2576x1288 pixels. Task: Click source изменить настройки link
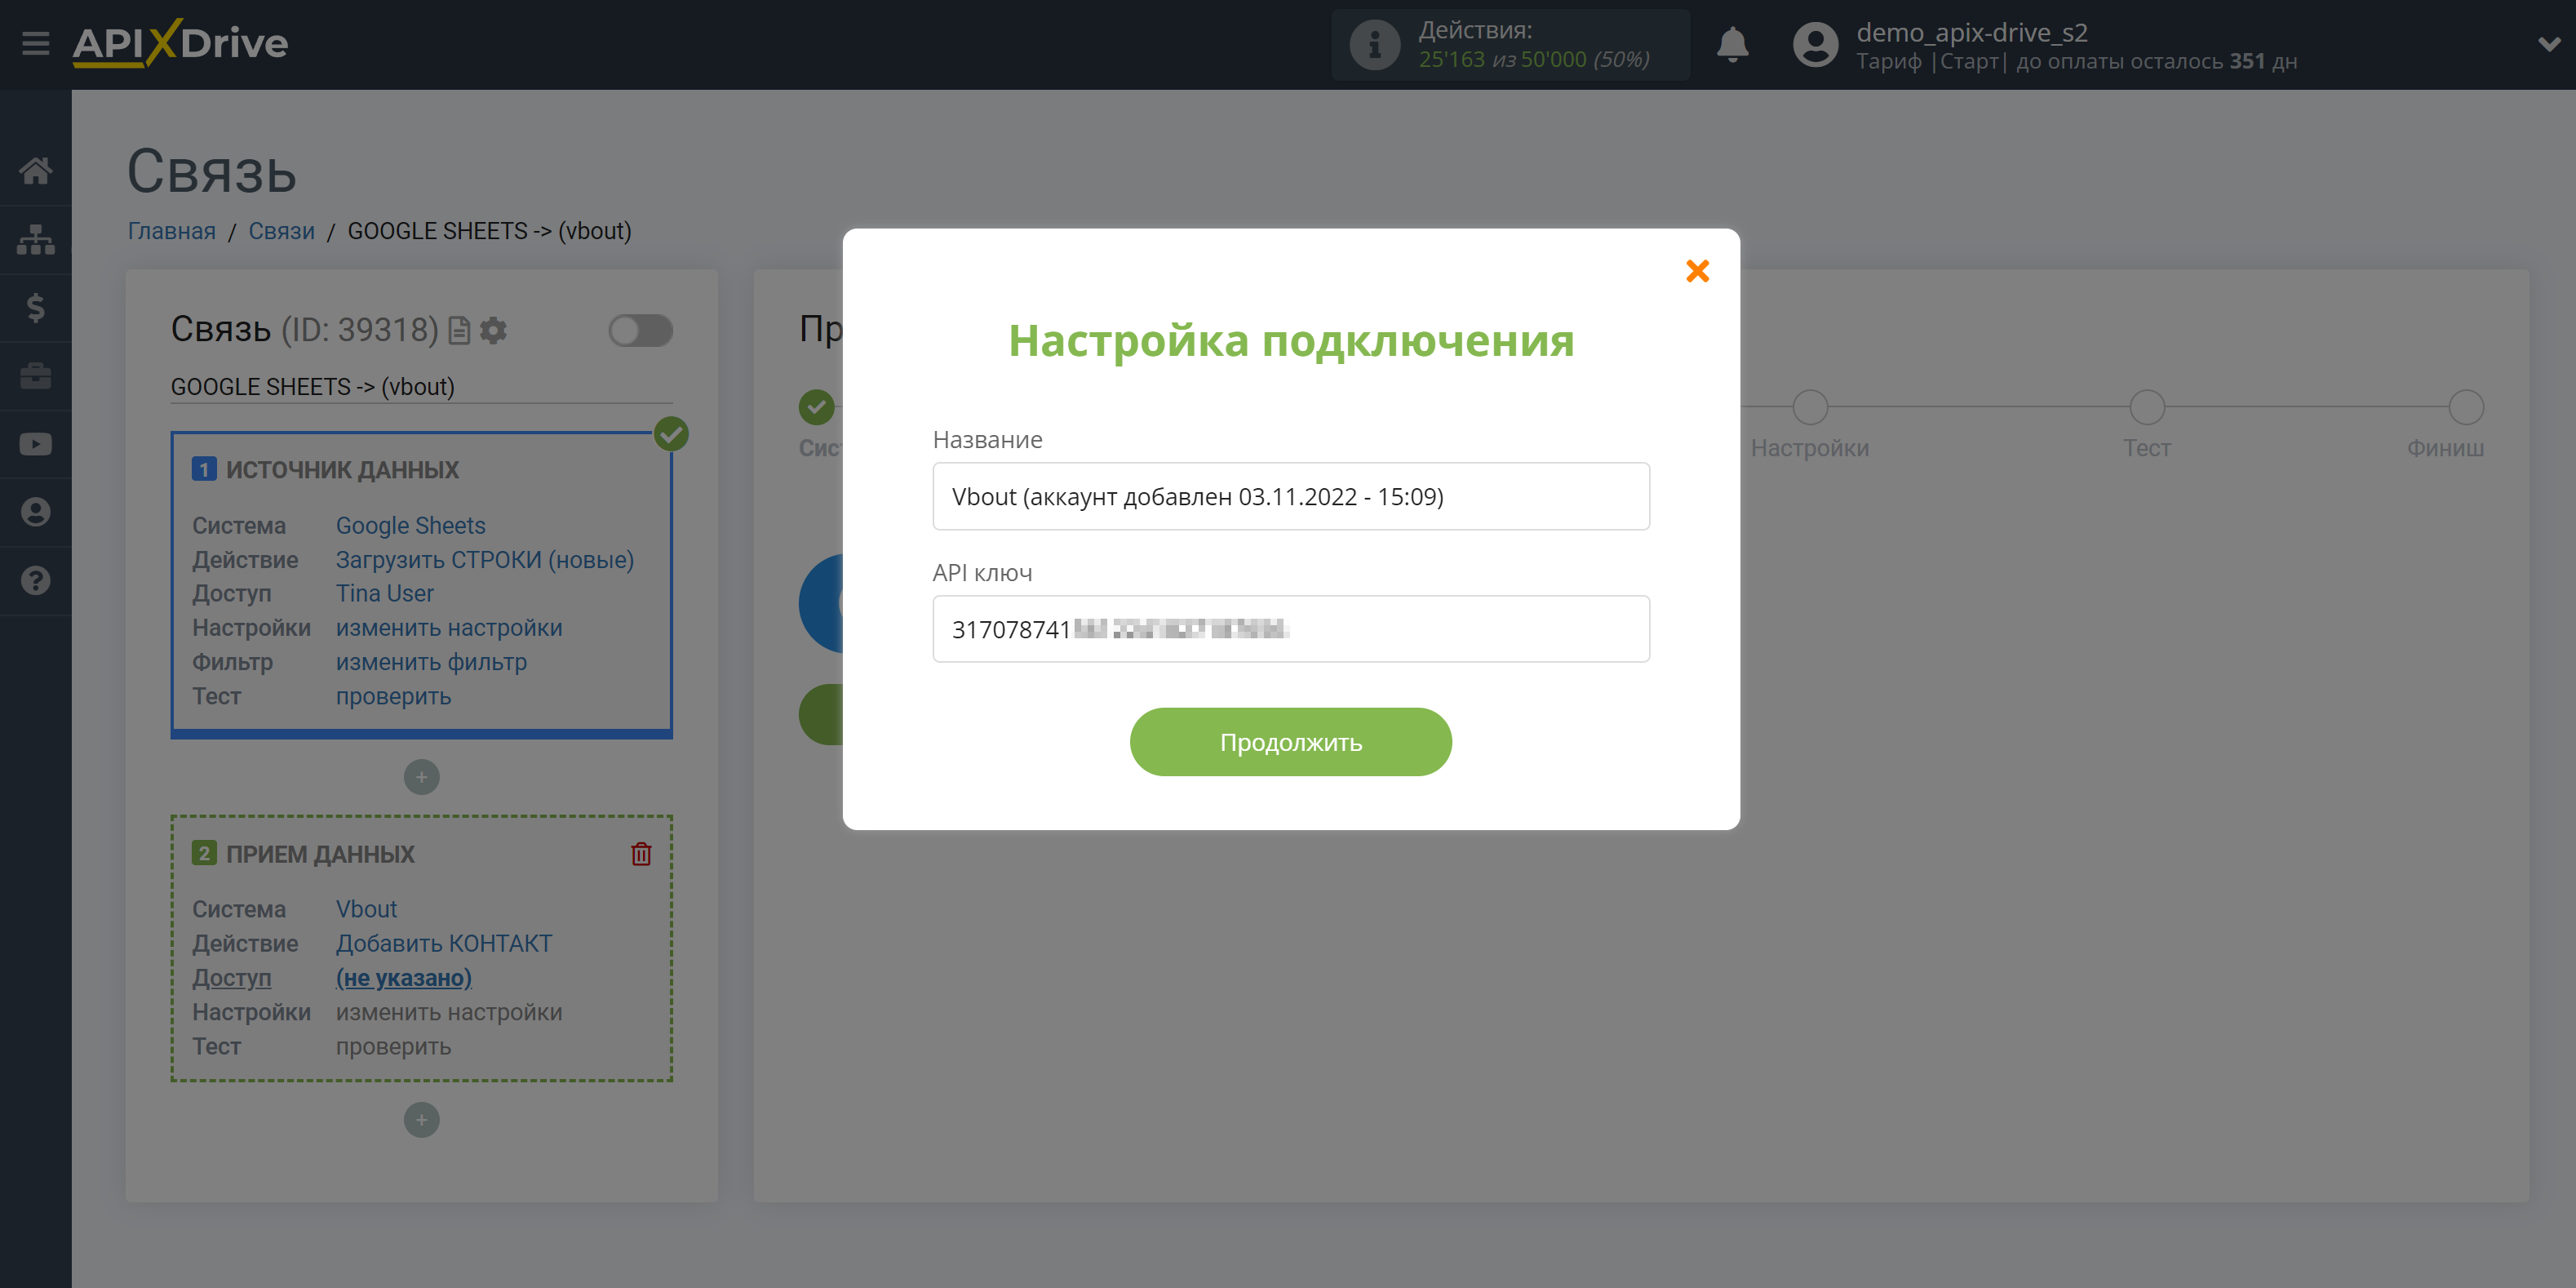pyautogui.click(x=448, y=628)
